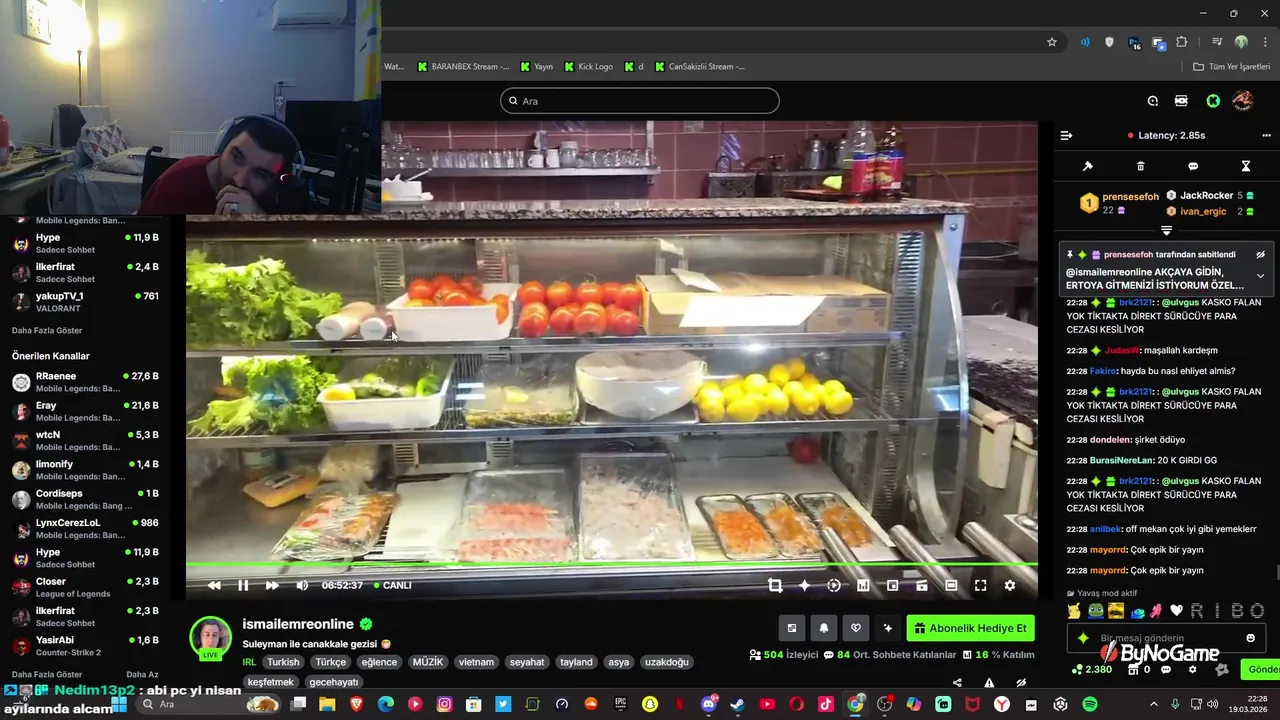Open the ismailemreonline channel name link
The height and width of the screenshot is (720, 1280).
pos(298,624)
